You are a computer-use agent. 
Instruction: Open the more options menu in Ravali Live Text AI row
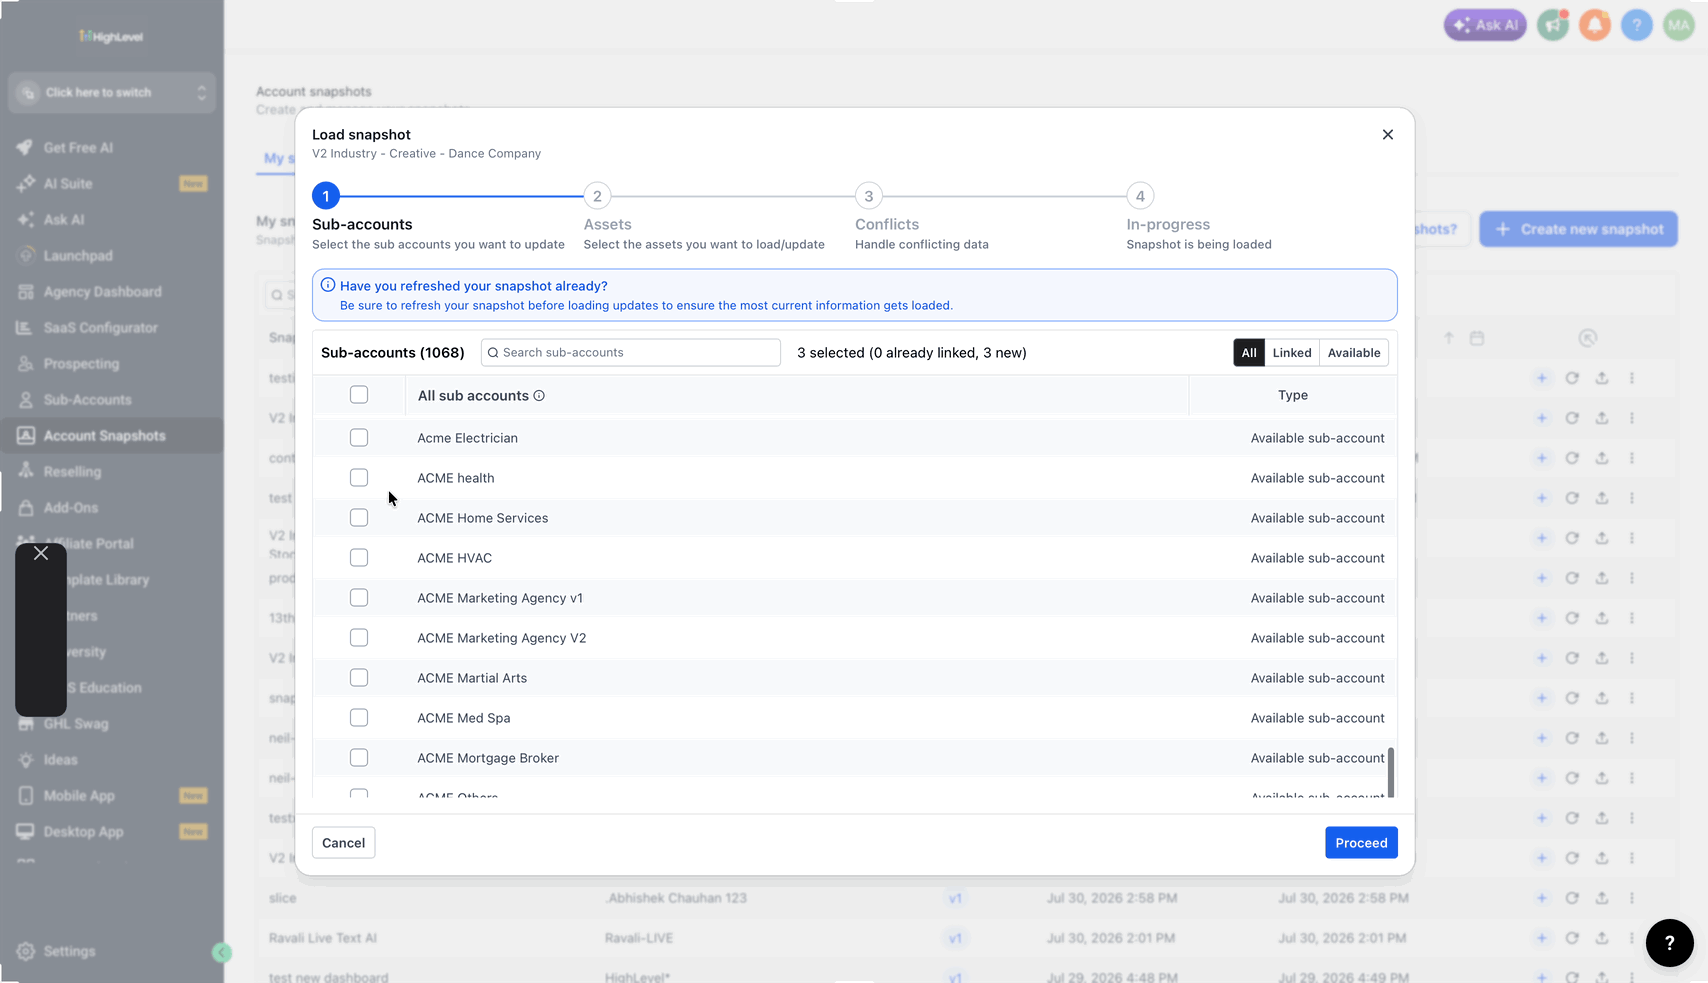click(x=1632, y=938)
